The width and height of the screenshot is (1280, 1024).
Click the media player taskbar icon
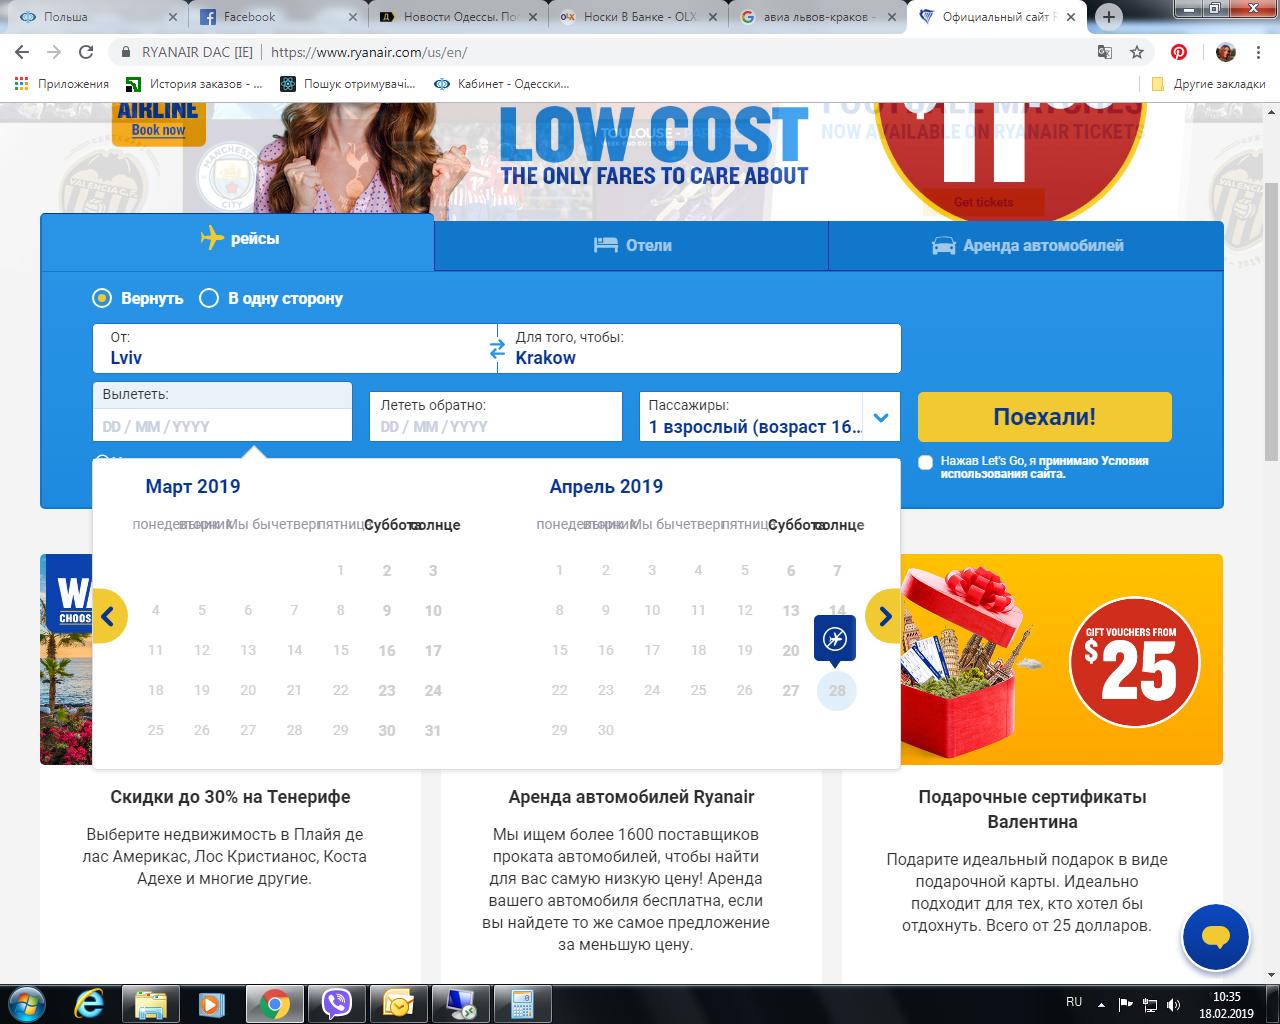pyautogui.click(x=212, y=1003)
